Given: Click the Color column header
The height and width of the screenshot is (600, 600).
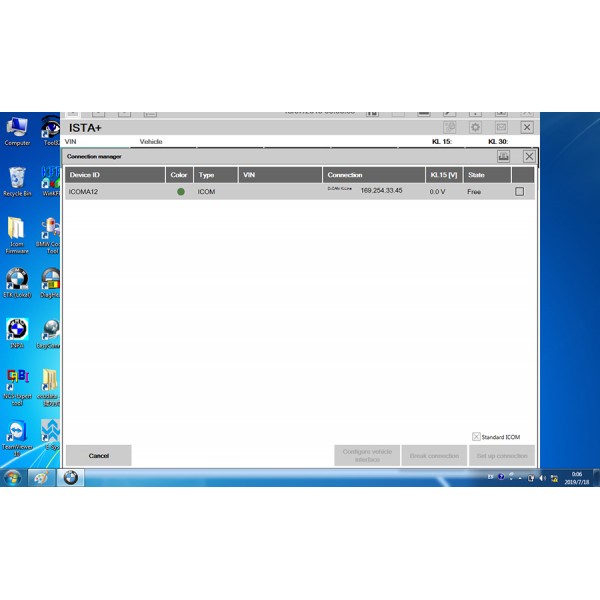Looking at the screenshot, I should click(x=179, y=175).
